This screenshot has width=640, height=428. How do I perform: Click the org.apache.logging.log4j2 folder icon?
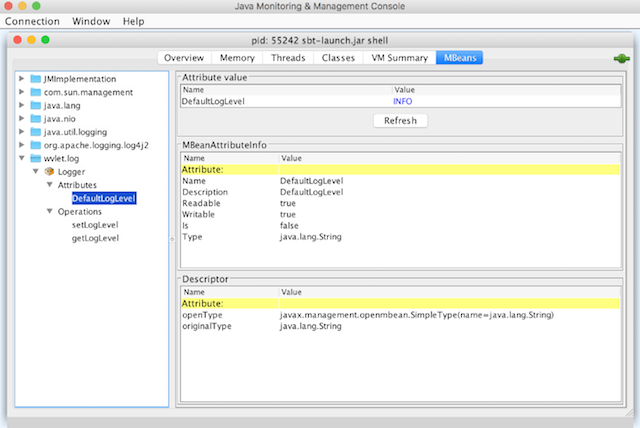36,145
